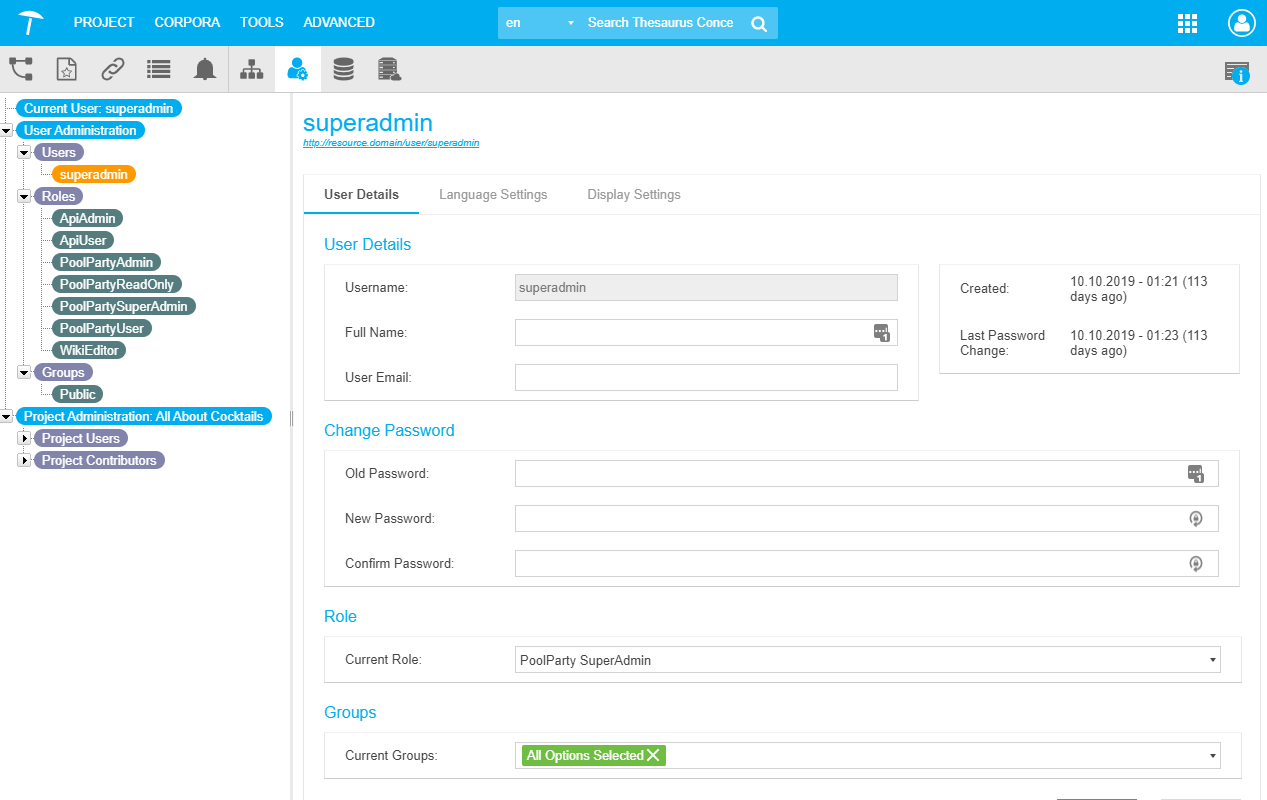Viewport: 1267px width, 800px height.
Task: Select the Groups tree label
Action: pyautogui.click(x=63, y=372)
